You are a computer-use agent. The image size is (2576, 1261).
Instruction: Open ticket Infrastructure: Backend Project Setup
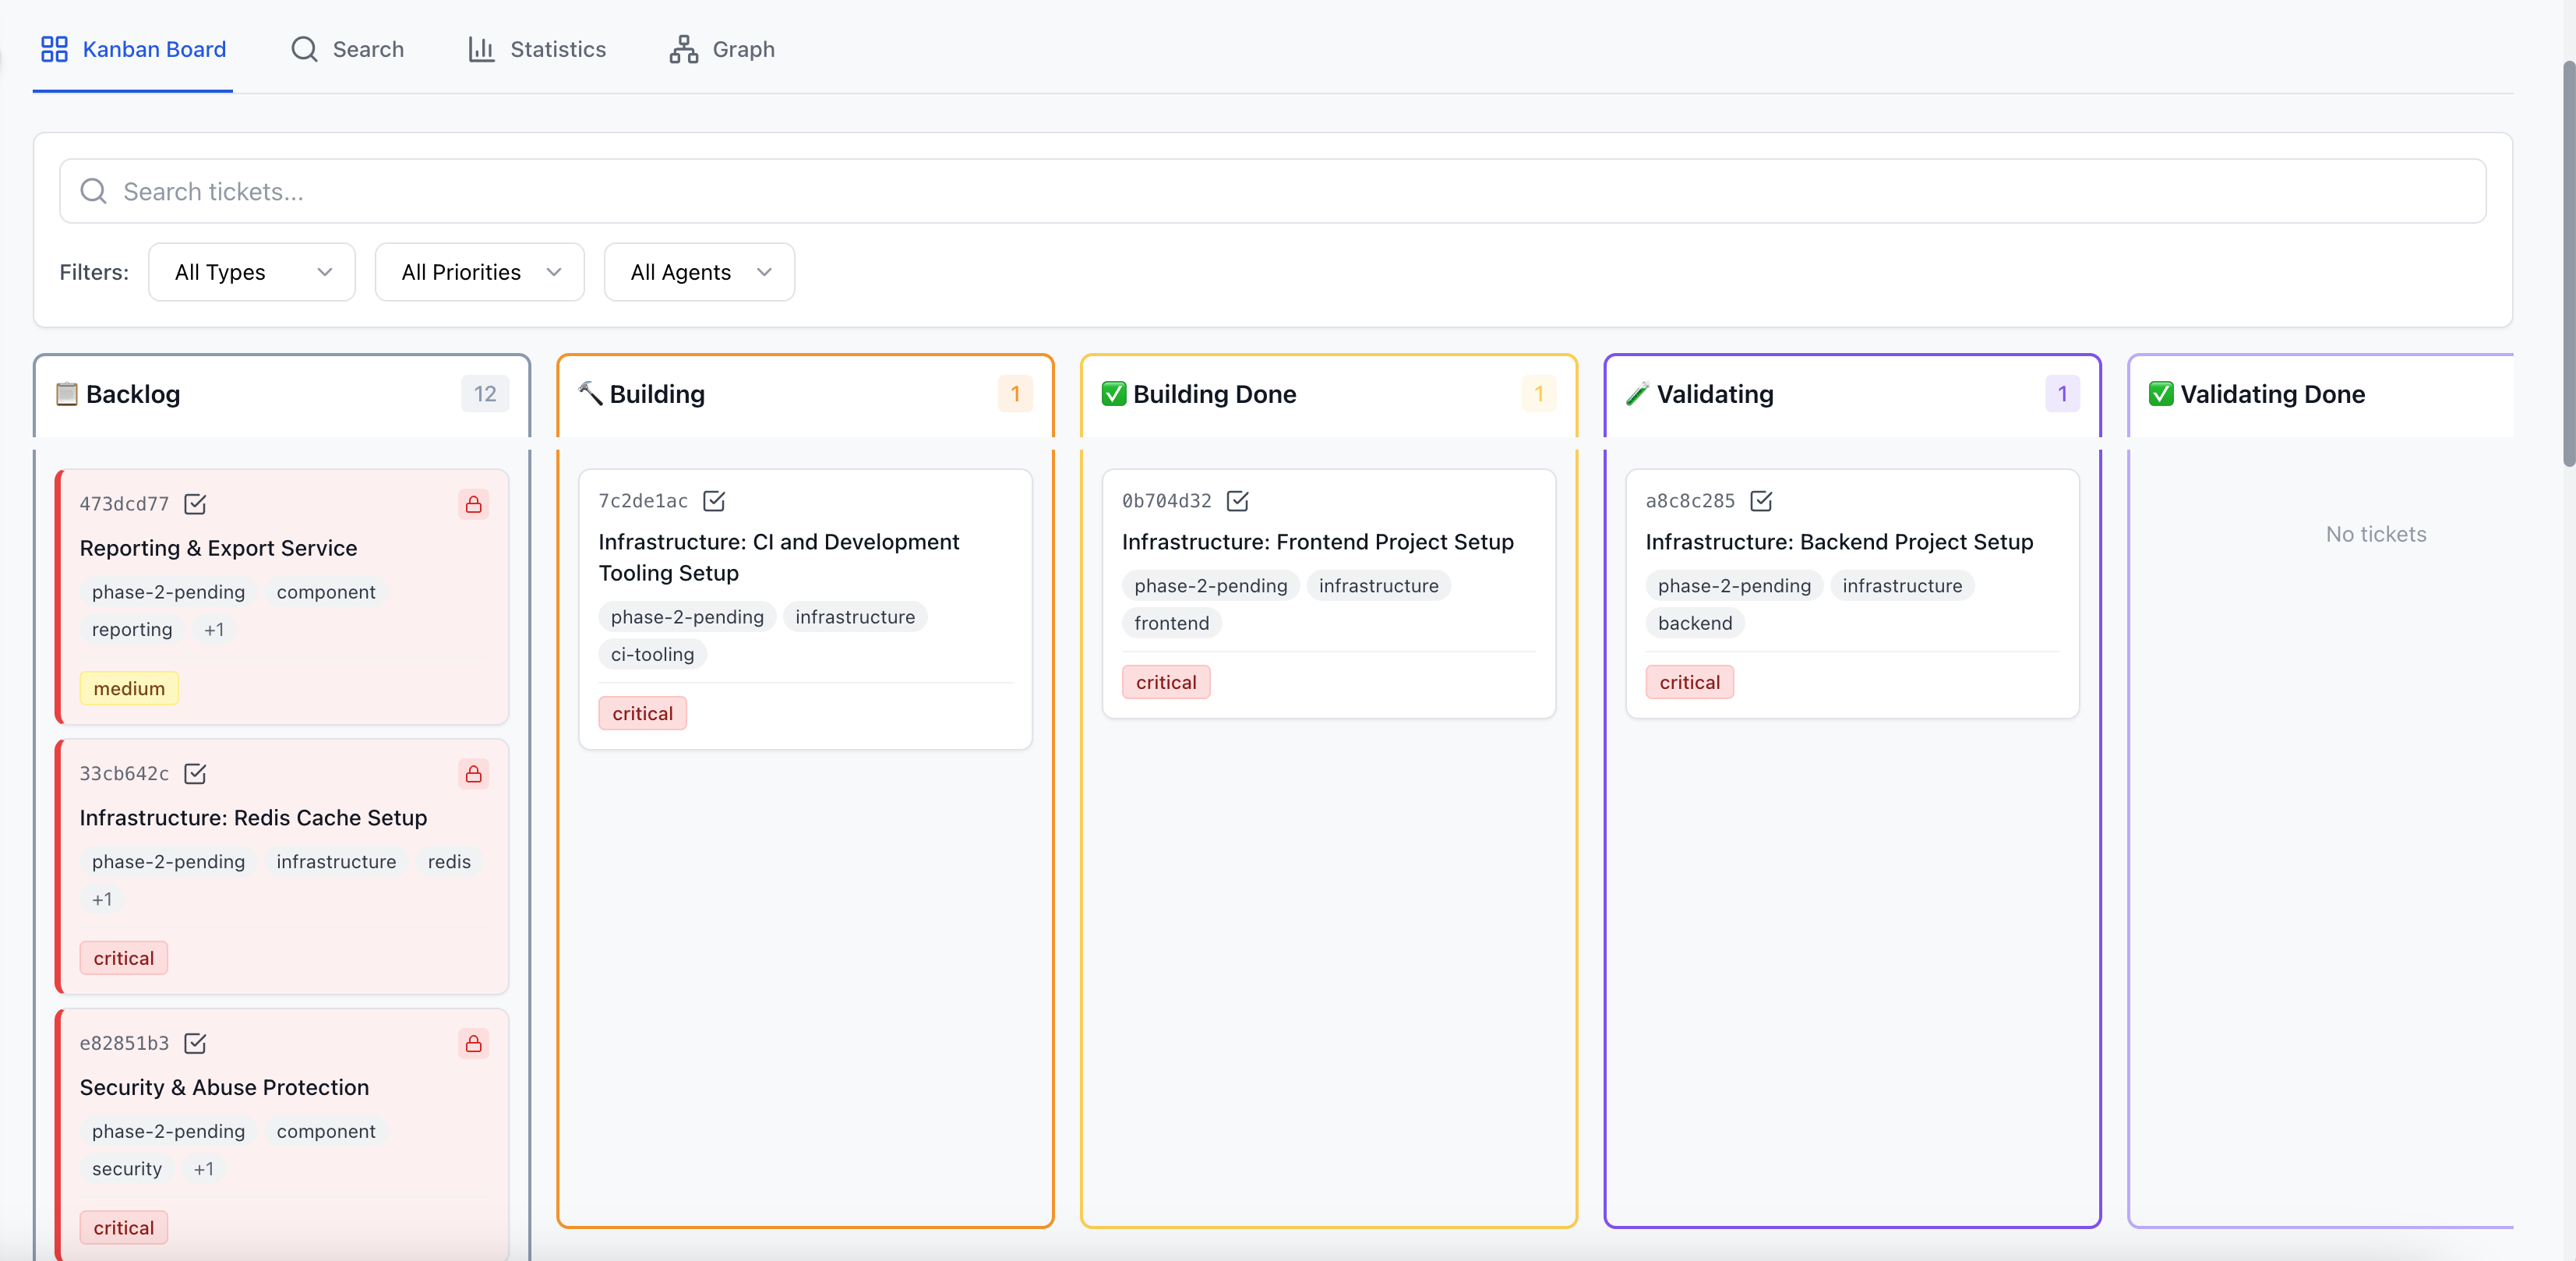(1839, 542)
